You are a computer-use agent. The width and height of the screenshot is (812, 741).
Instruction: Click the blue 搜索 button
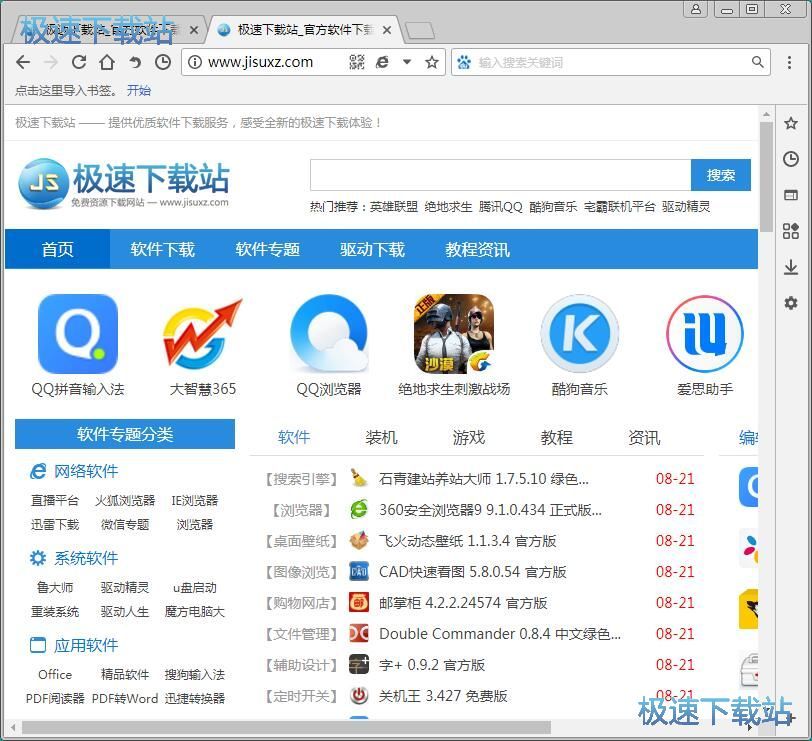(721, 175)
